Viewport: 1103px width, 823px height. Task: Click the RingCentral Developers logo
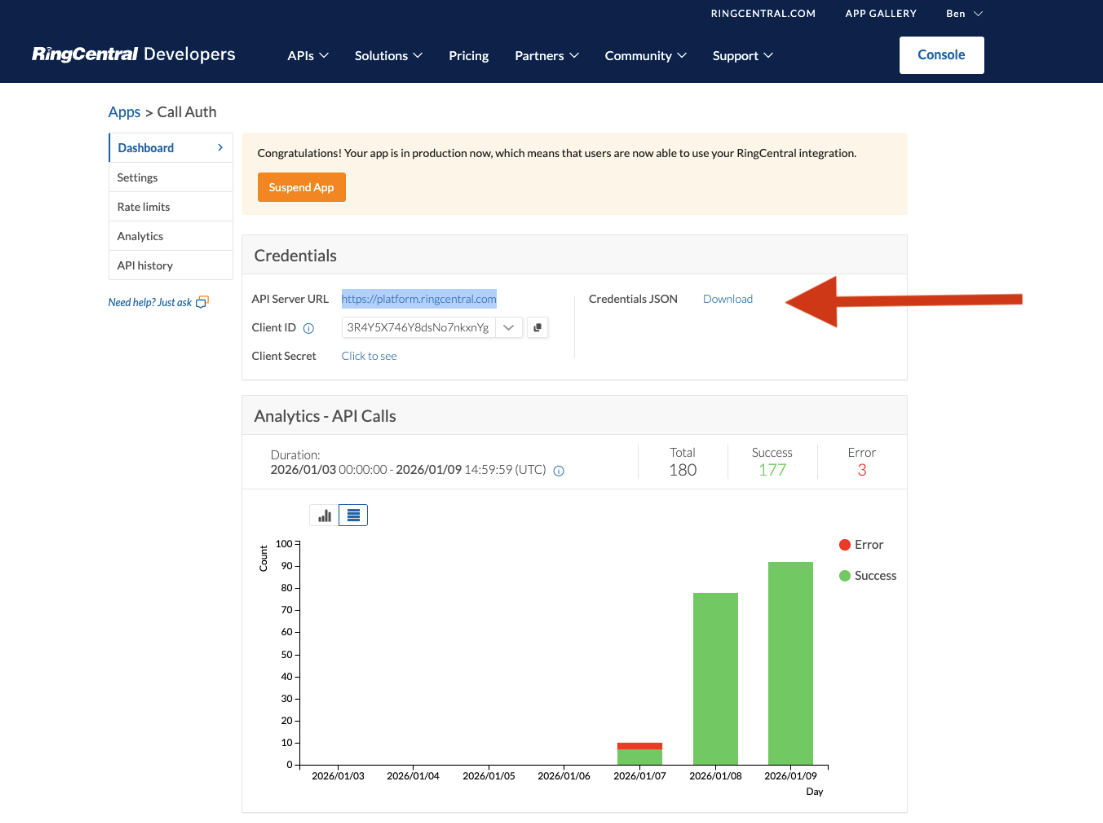coord(134,54)
